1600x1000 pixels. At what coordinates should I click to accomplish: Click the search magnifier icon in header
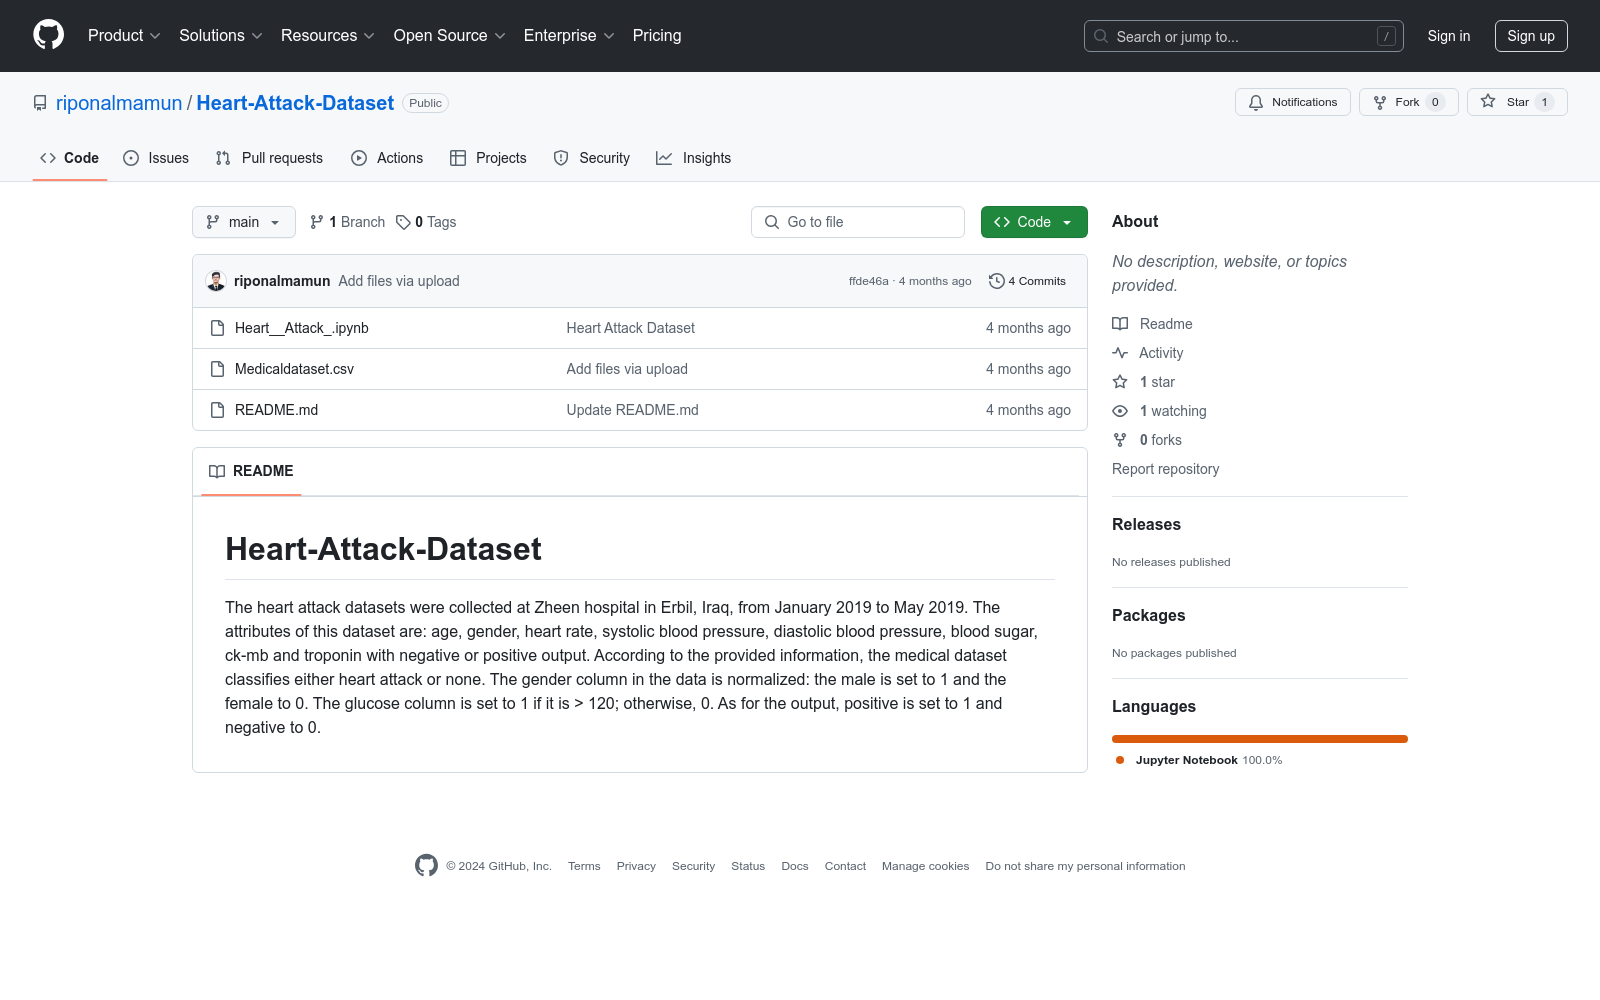coord(1101,36)
